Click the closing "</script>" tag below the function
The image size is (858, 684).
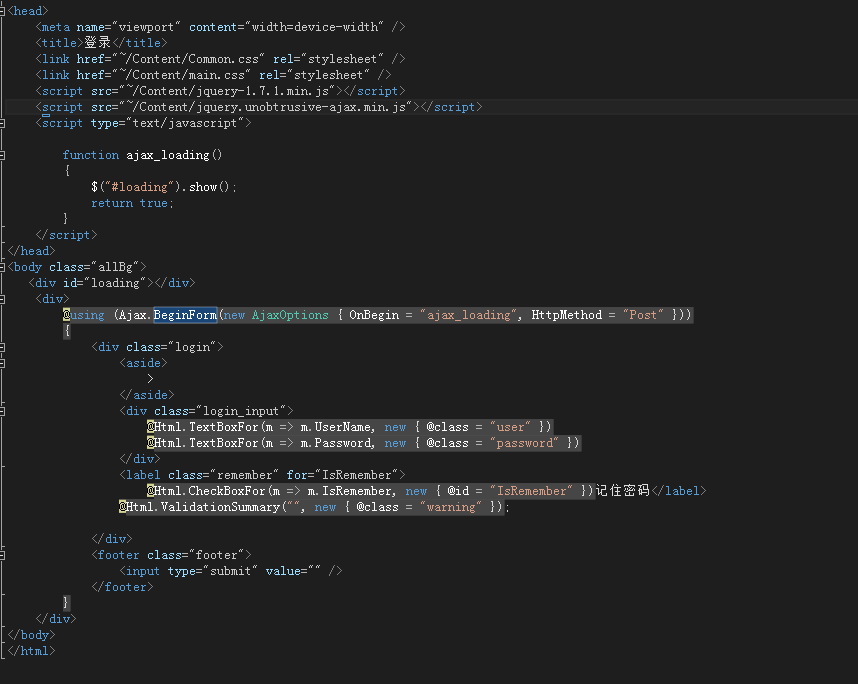[x=66, y=235]
